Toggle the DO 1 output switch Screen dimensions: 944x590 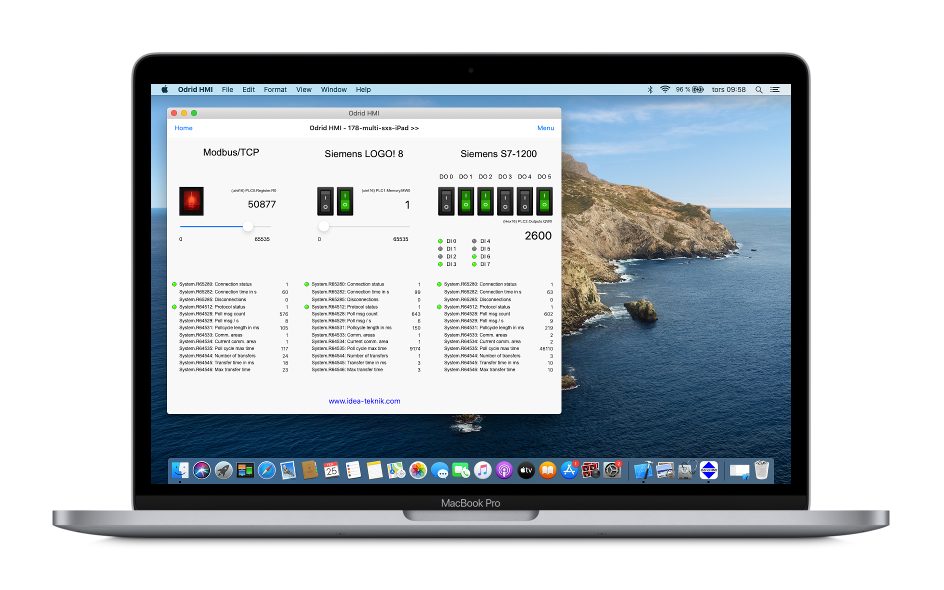coord(466,202)
